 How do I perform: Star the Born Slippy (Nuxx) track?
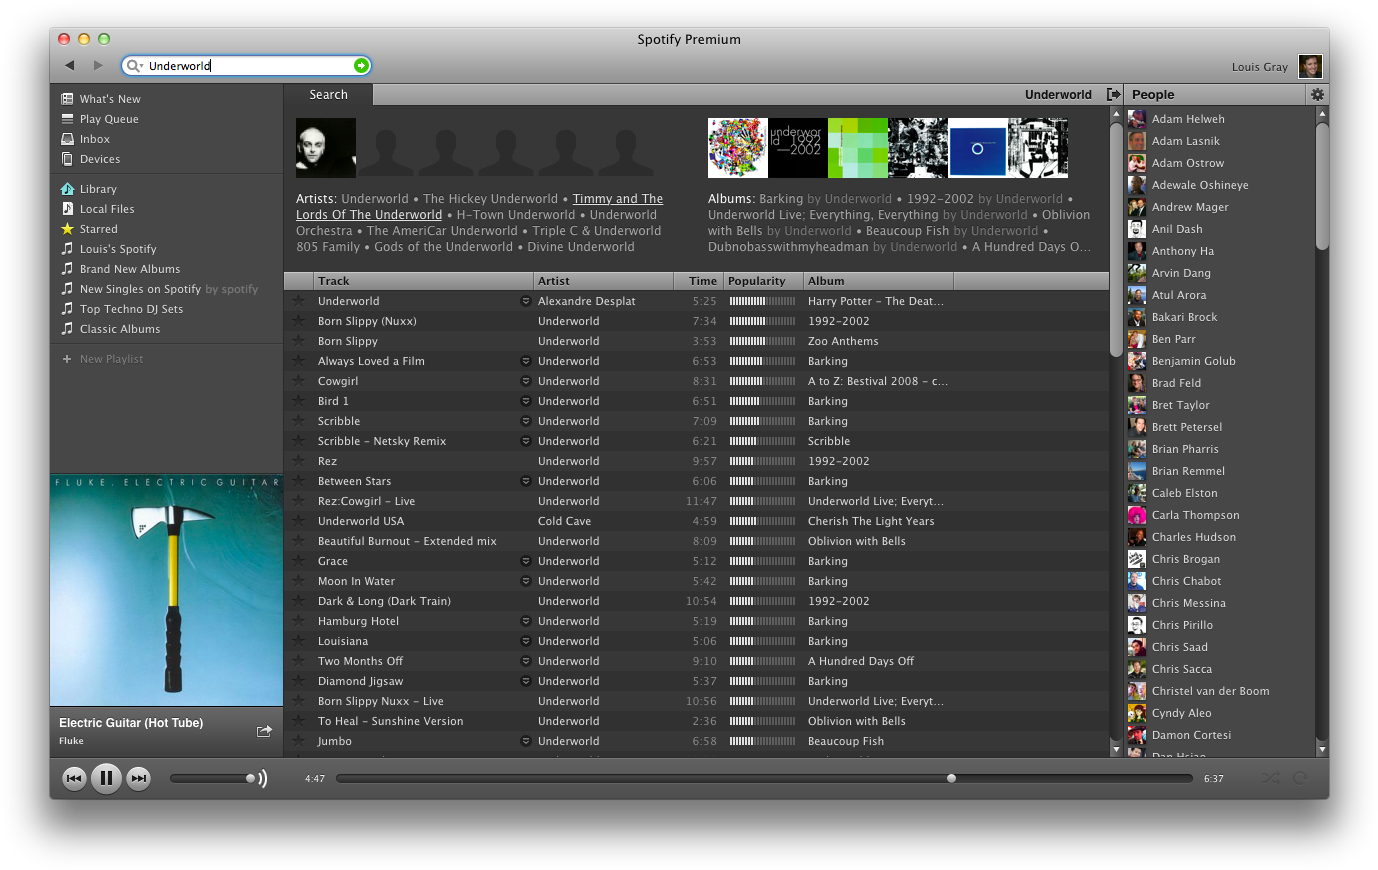click(x=298, y=321)
